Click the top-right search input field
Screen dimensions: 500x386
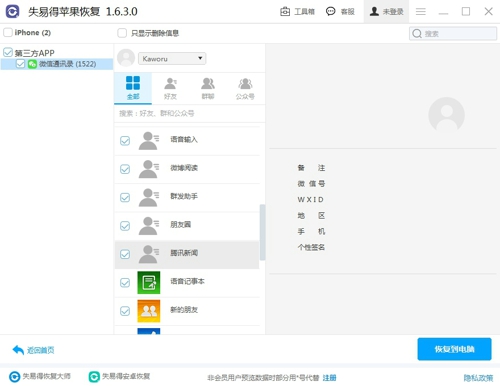pyautogui.click(x=453, y=34)
